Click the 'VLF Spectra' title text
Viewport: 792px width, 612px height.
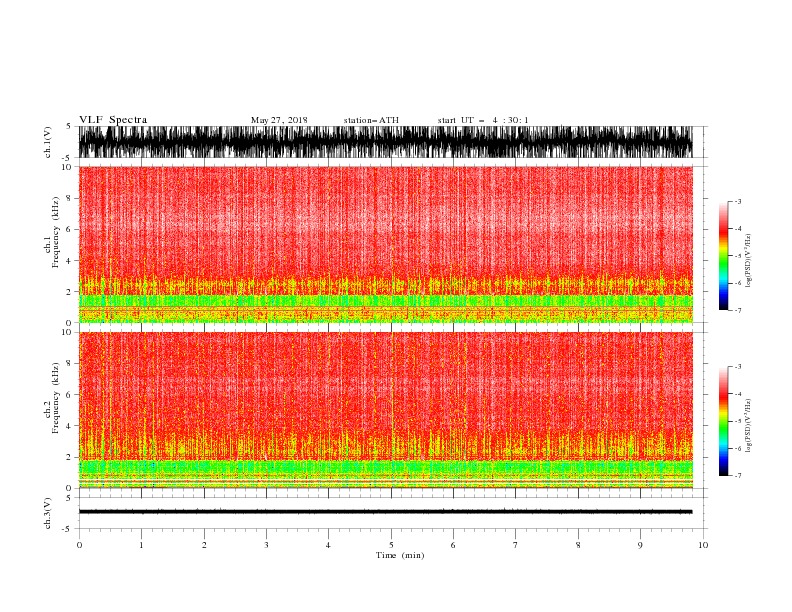pos(113,120)
